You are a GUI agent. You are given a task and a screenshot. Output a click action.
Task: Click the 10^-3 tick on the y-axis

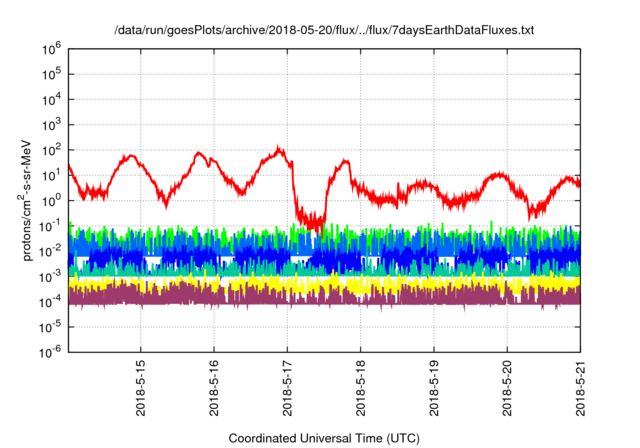(x=50, y=275)
